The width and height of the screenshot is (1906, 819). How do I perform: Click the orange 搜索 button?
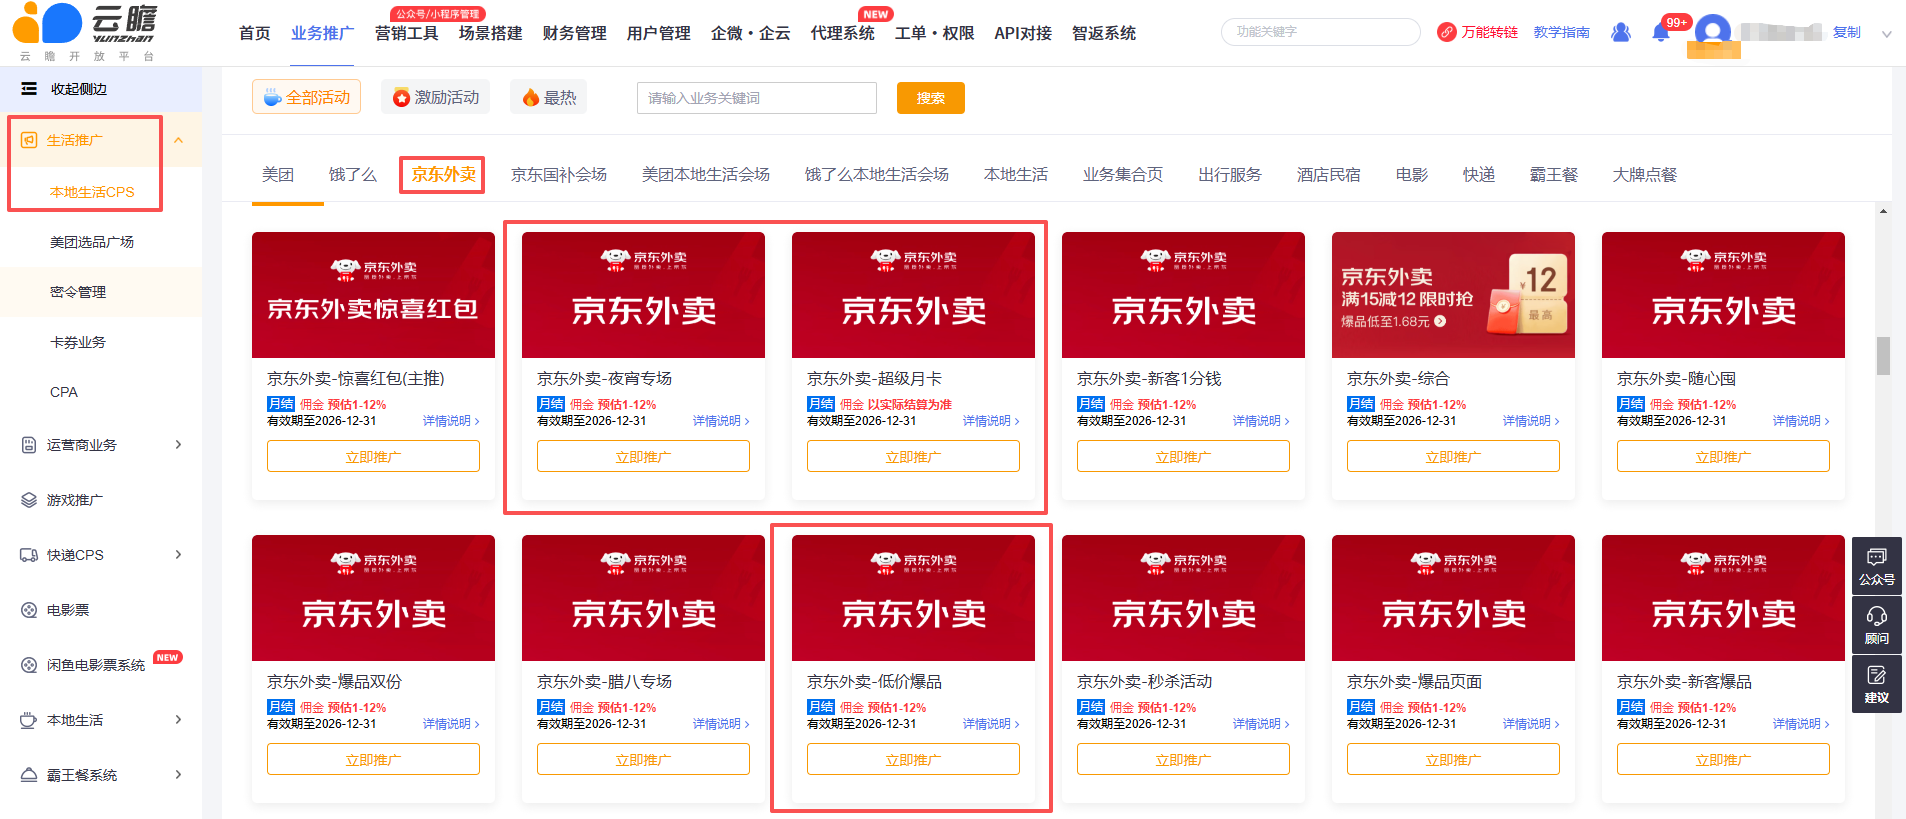931,98
